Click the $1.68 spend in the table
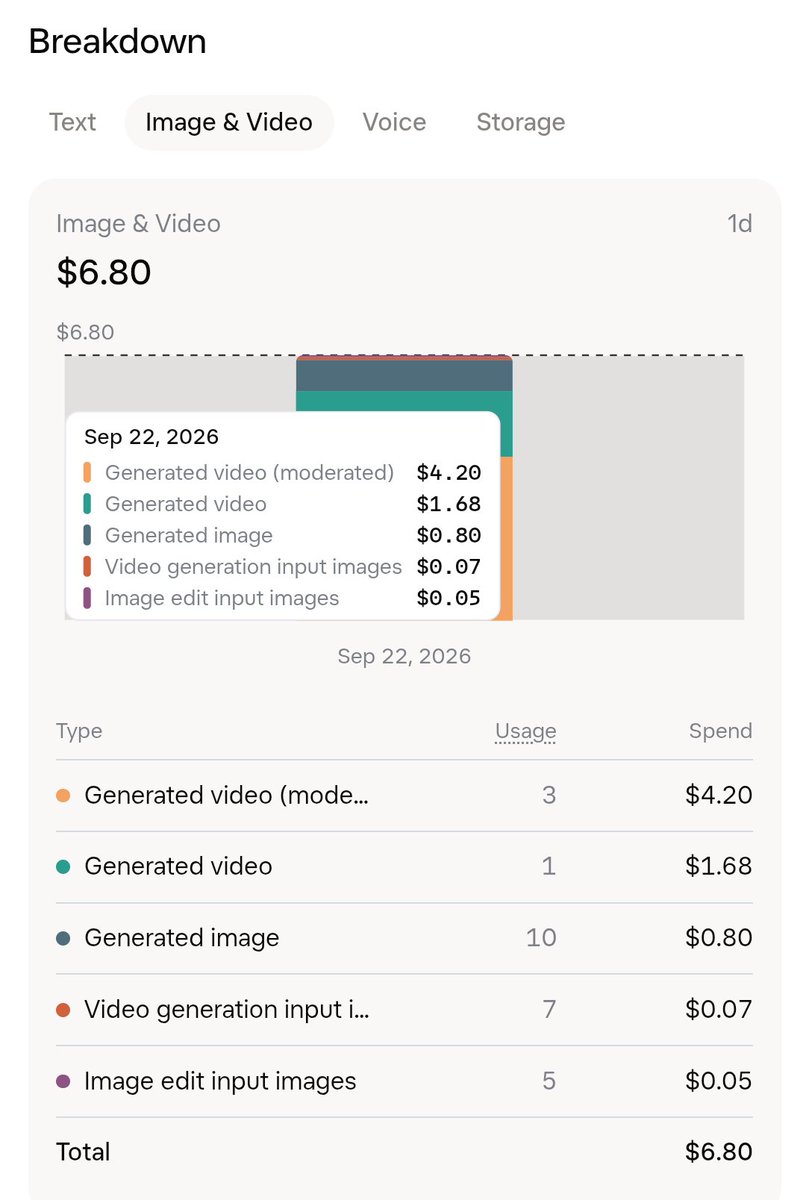The width and height of the screenshot is (809, 1200). click(718, 866)
